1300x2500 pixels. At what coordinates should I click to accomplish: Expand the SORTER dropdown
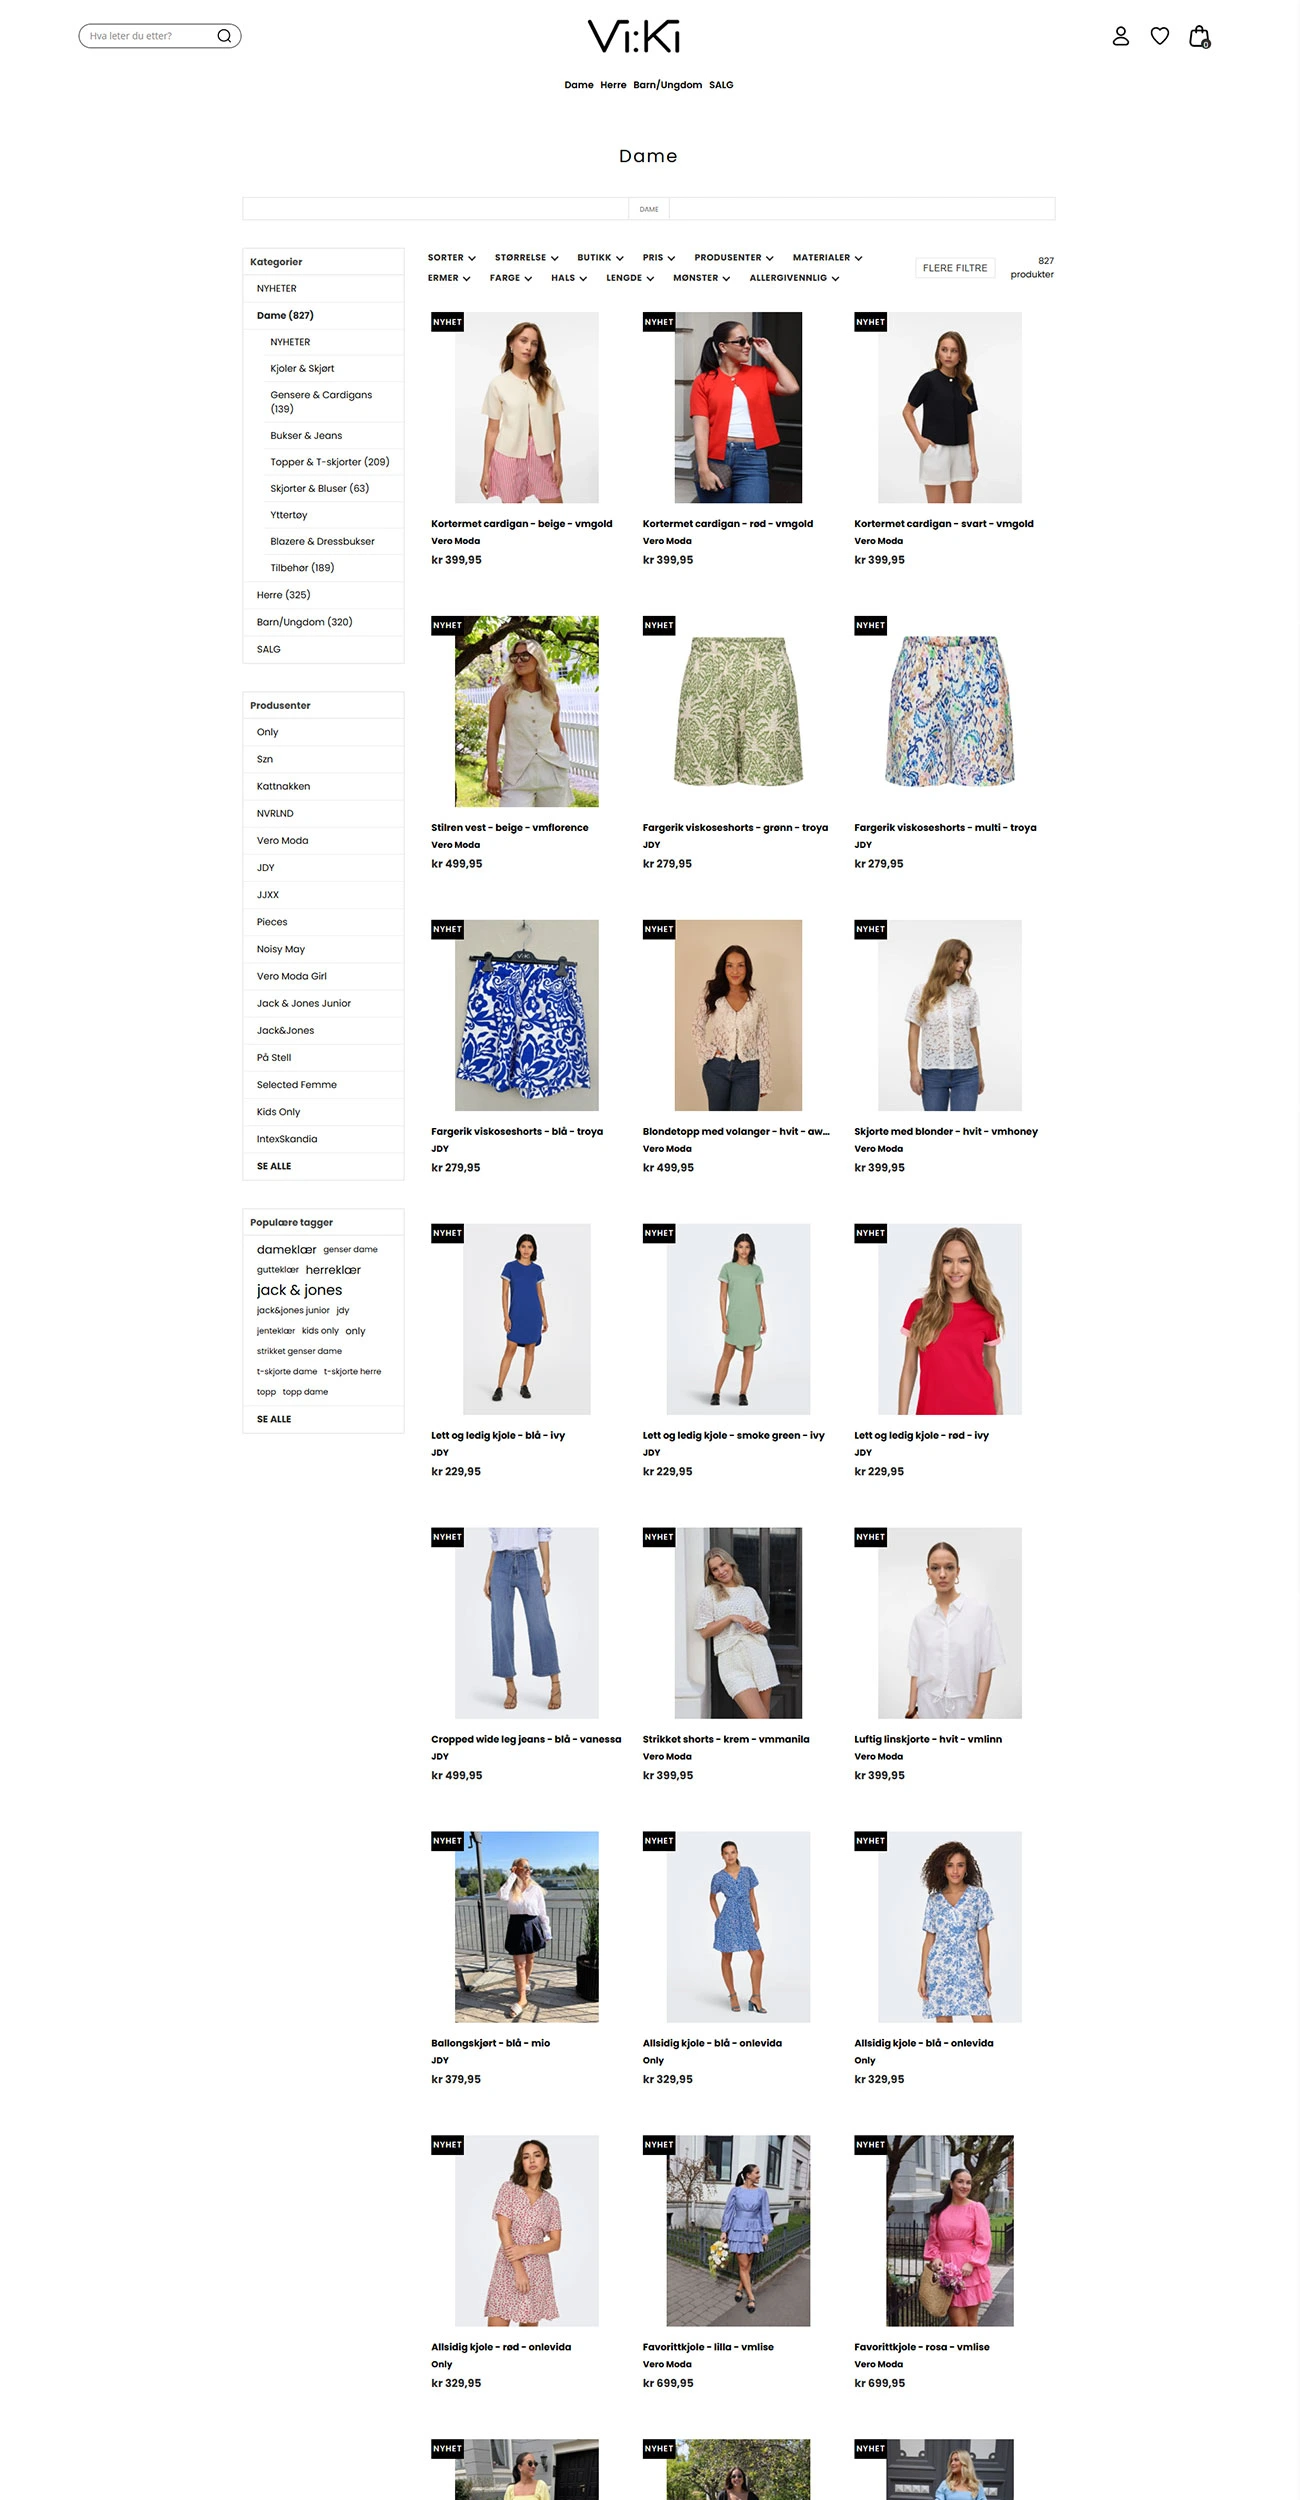[x=451, y=258]
